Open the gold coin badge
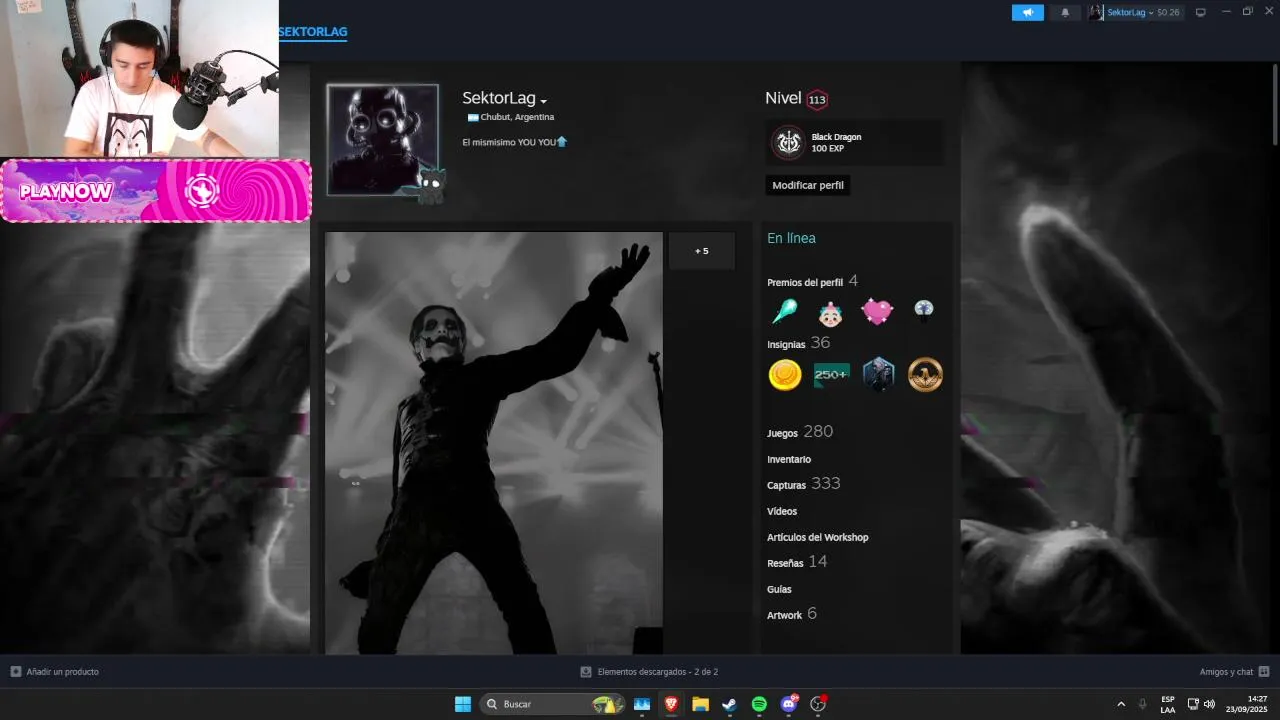 coord(785,375)
